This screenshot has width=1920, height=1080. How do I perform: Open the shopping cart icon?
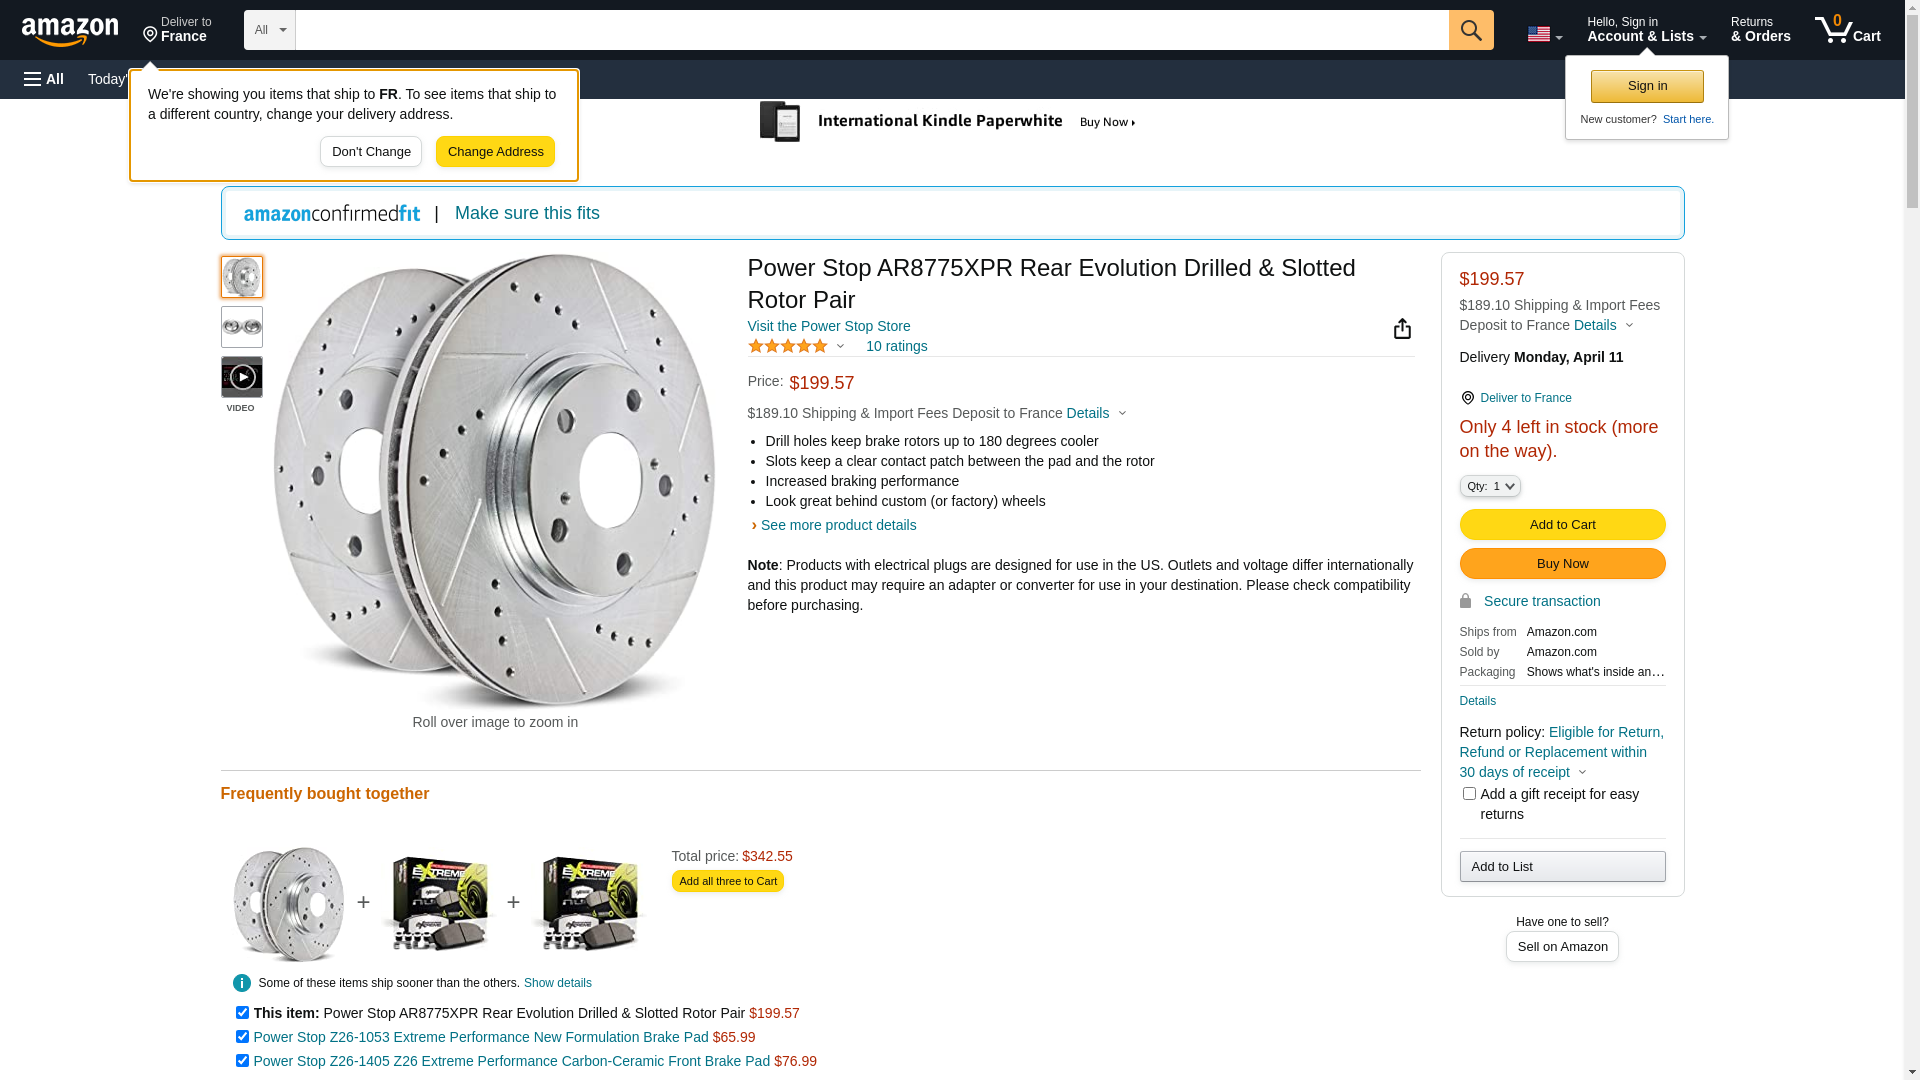coord(1847,30)
